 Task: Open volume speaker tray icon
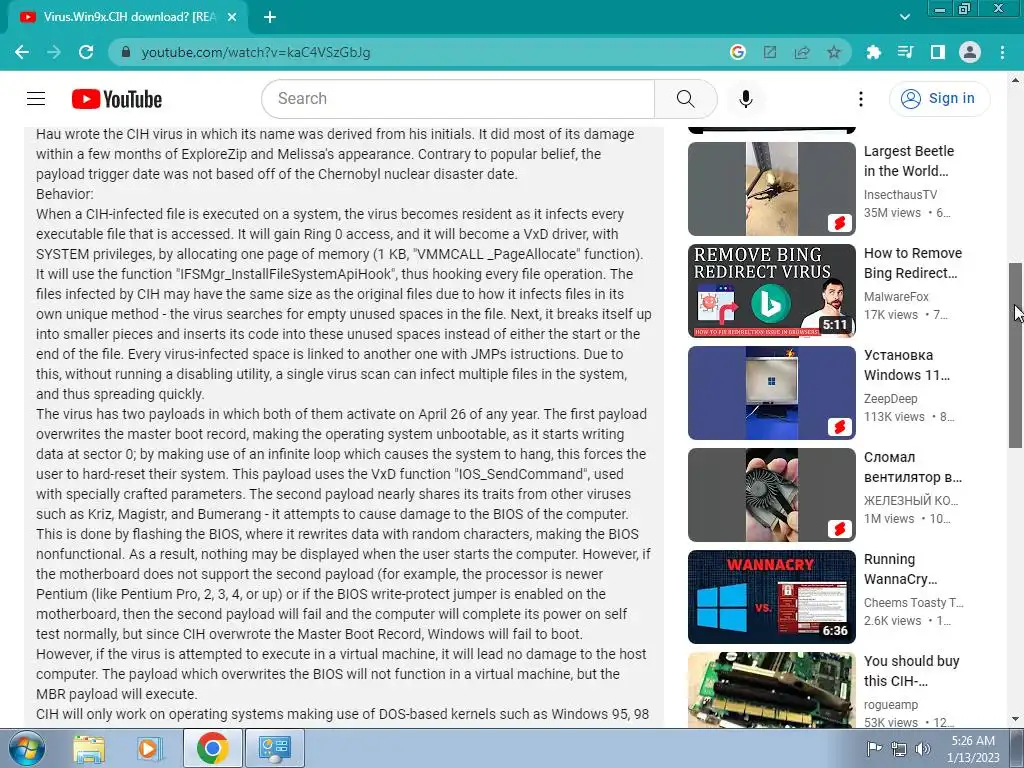coord(922,748)
